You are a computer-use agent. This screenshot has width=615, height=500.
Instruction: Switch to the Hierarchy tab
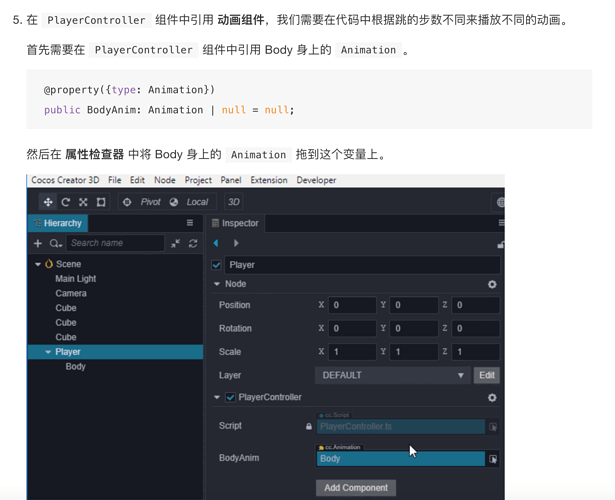(x=58, y=223)
